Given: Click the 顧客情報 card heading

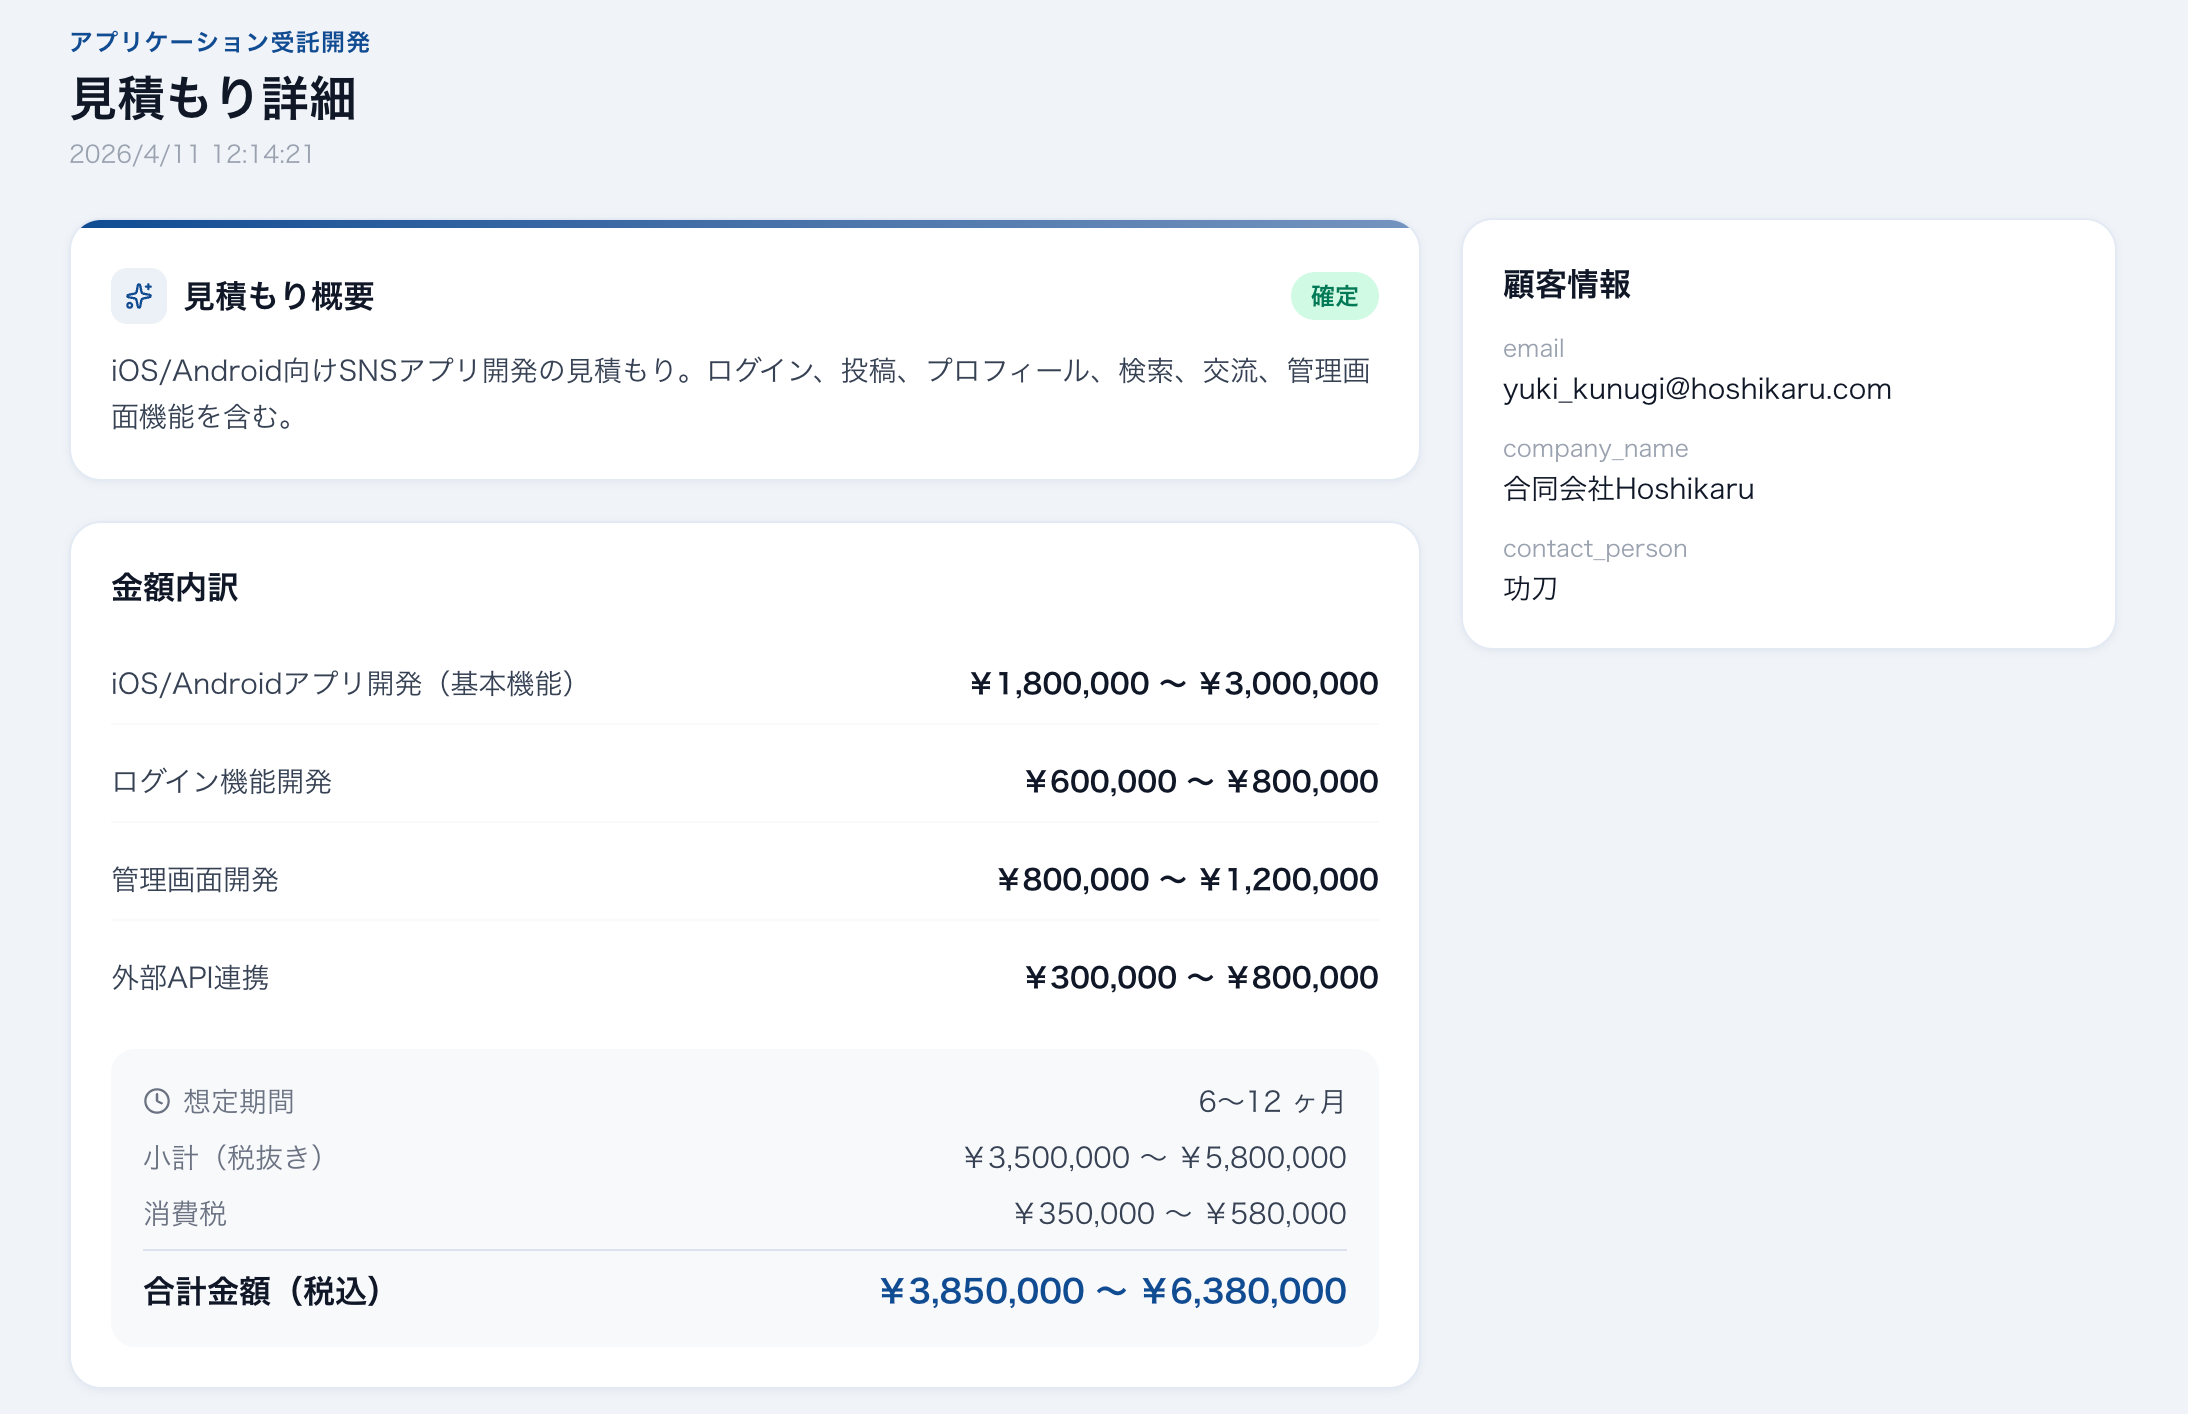Looking at the screenshot, I should pos(1566,285).
